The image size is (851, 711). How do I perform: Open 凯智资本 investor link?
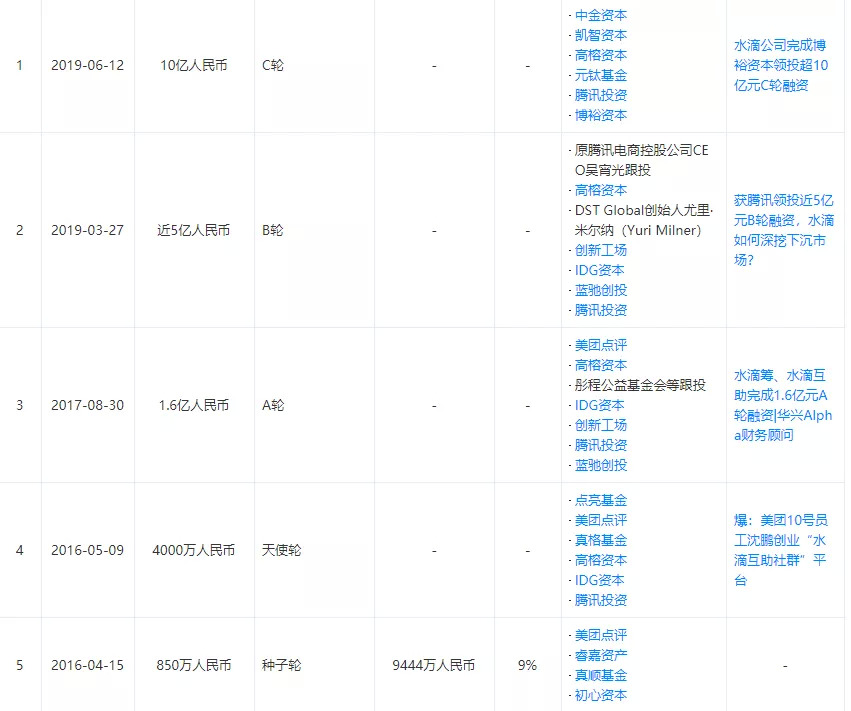click(x=601, y=35)
